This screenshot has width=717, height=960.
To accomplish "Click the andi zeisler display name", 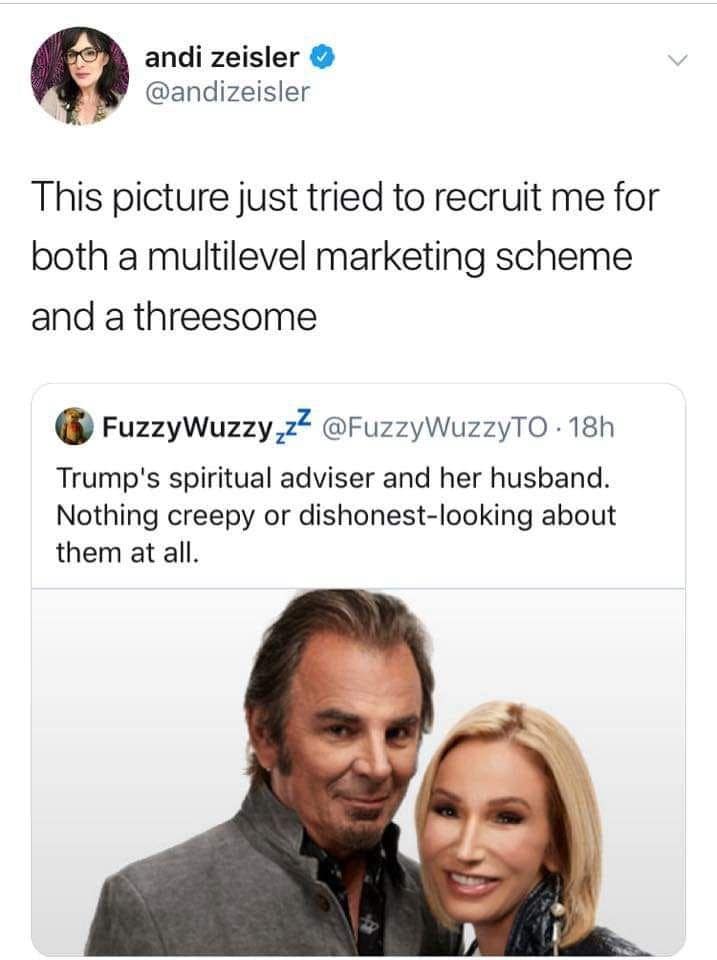I will coord(221,56).
